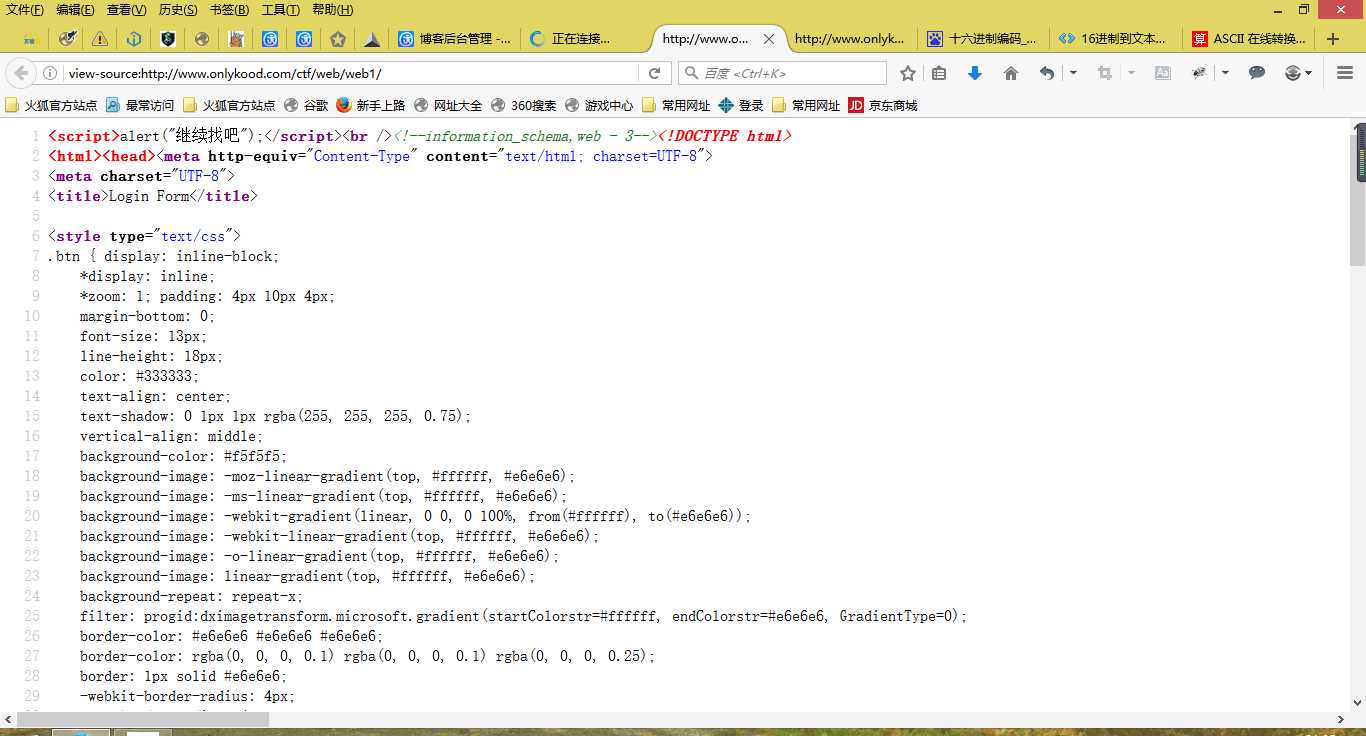Reload the current page
This screenshot has width=1366, height=736.
click(654, 73)
